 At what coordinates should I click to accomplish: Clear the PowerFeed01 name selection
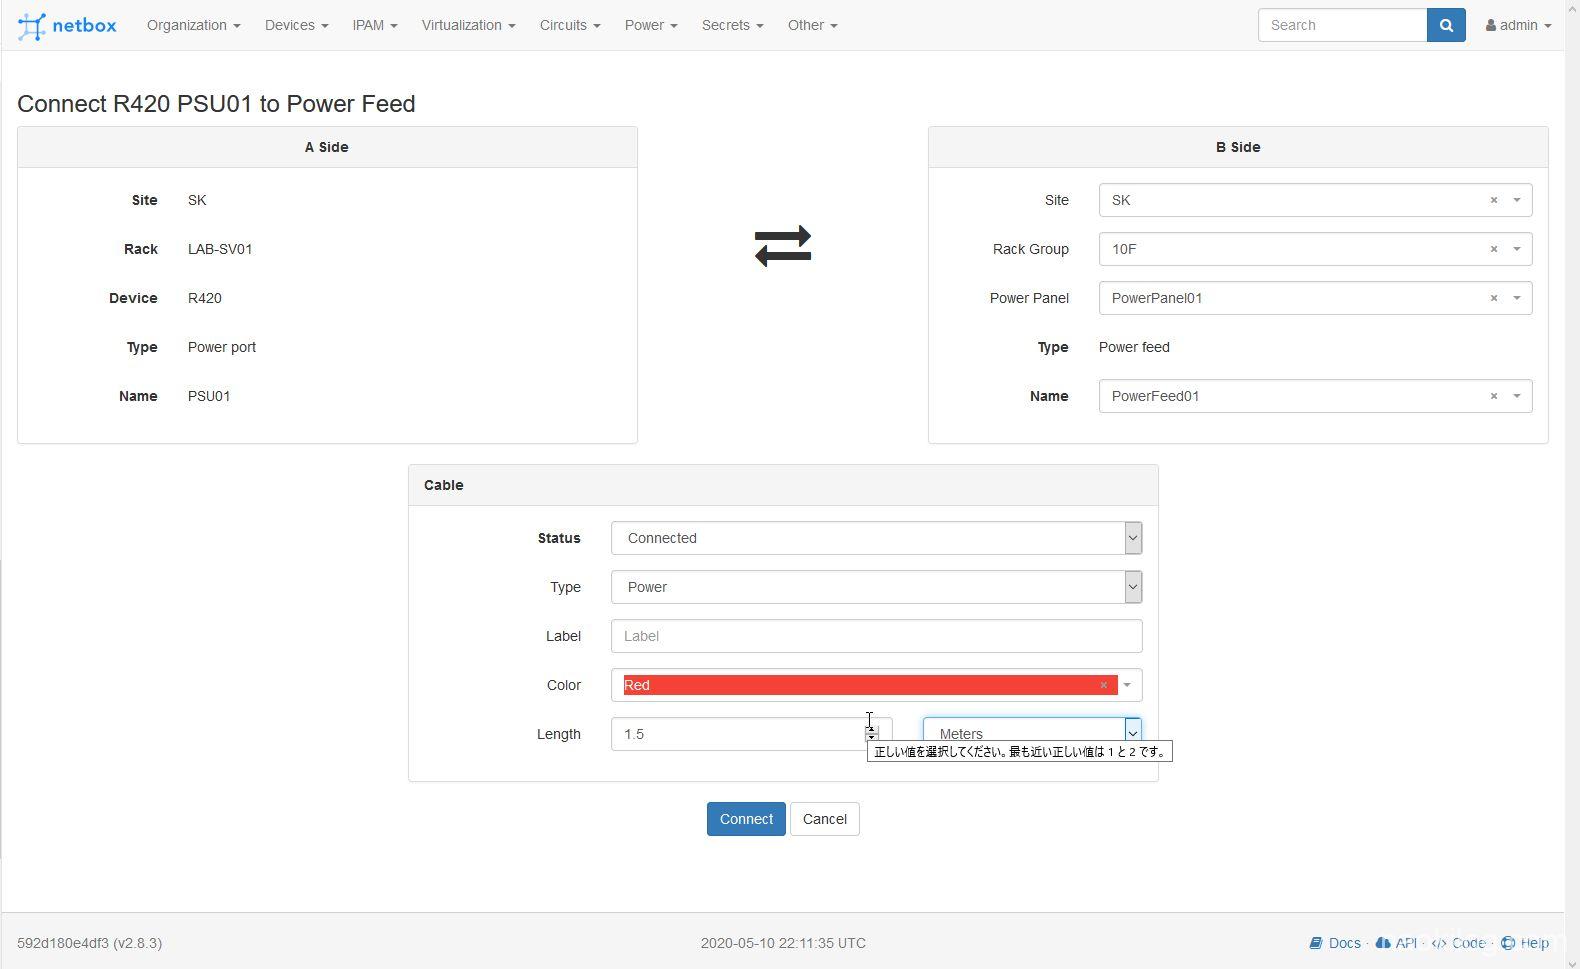[1494, 396]
